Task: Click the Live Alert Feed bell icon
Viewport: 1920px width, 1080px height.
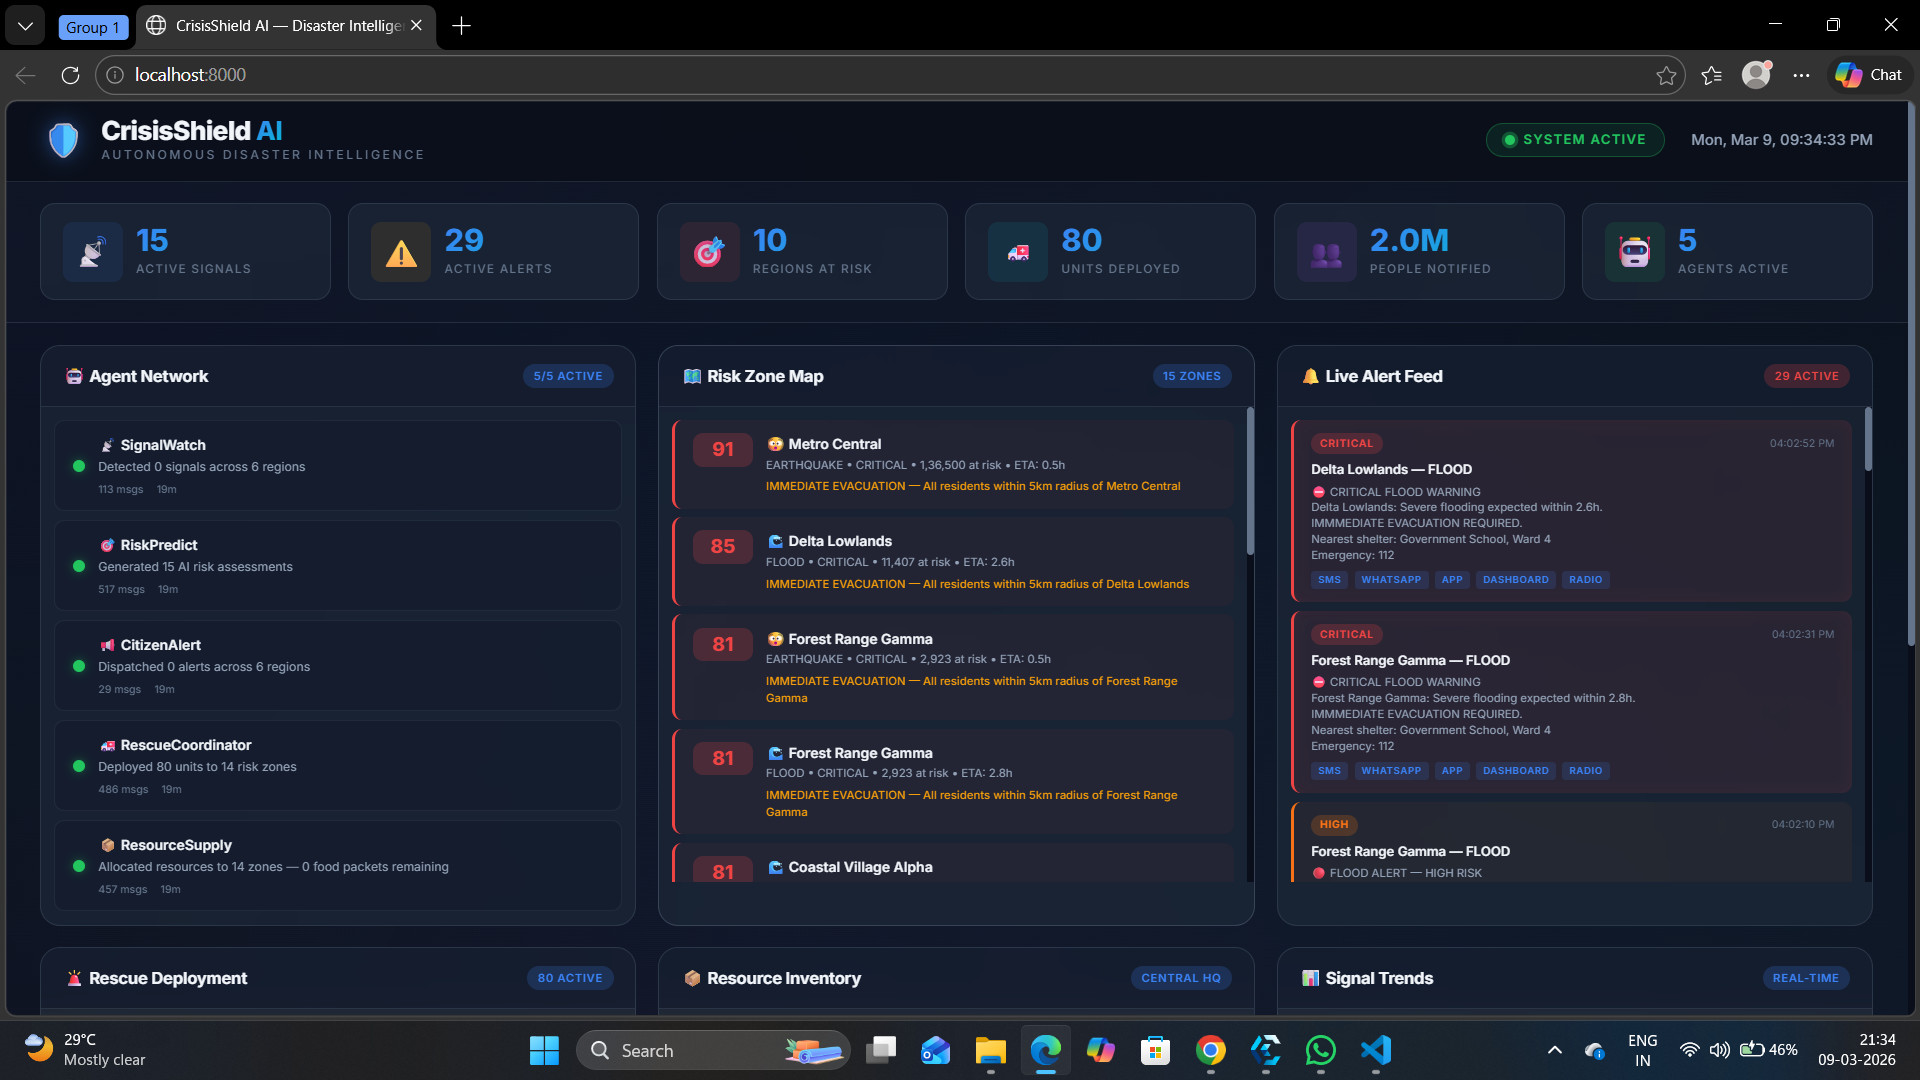Action: coord(1310,377)
